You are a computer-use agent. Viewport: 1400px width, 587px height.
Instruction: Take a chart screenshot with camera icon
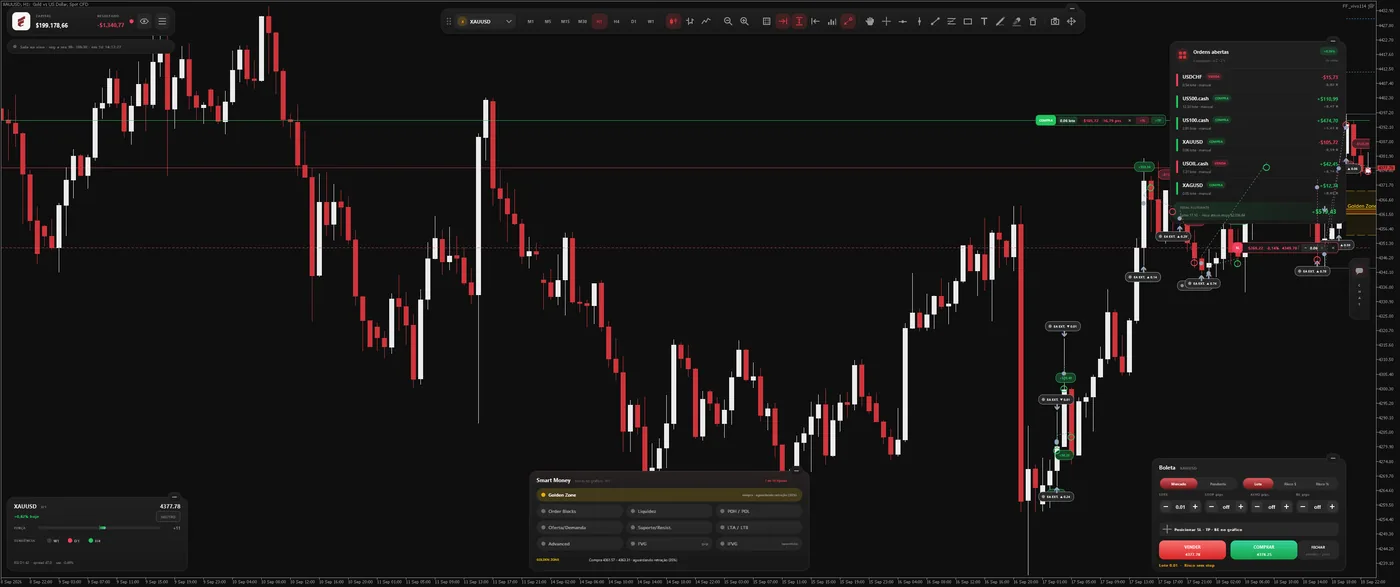[1055, 21]
